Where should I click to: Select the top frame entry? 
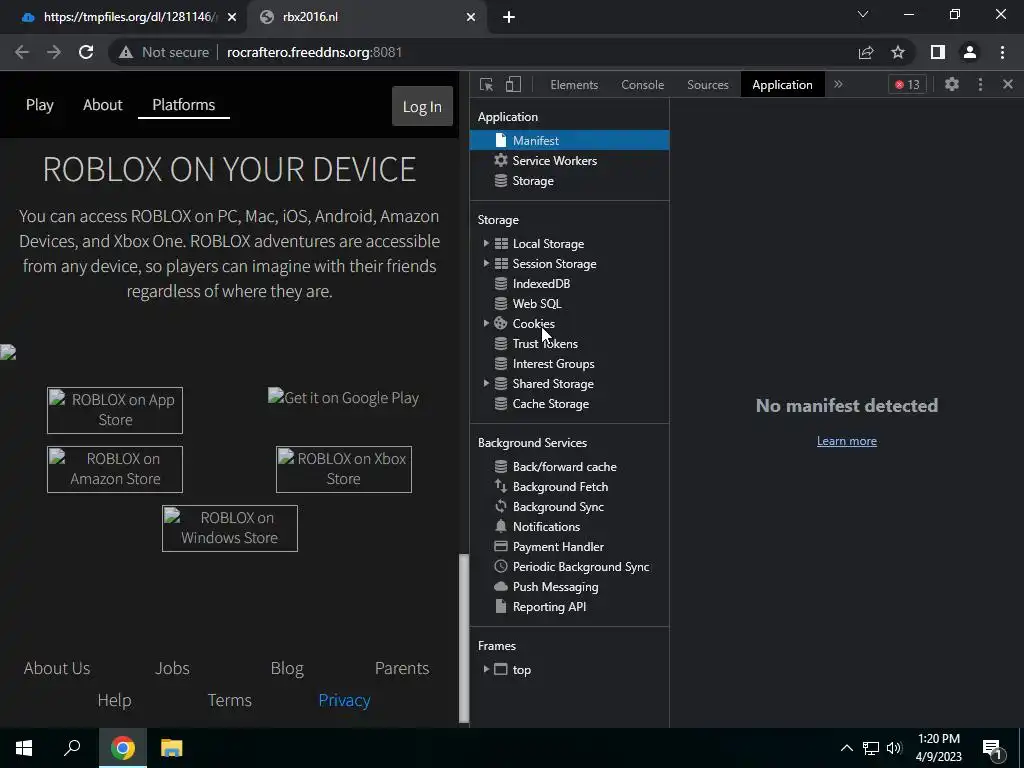click(521, 669)
